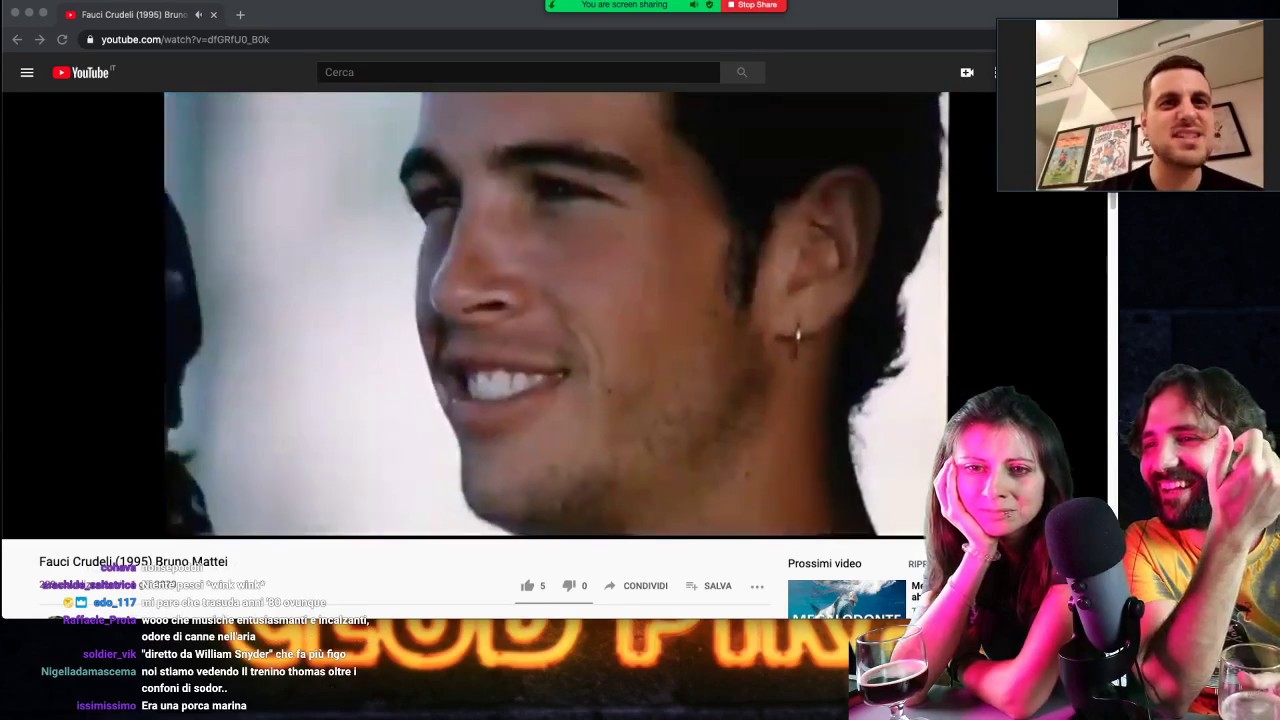Reload the YouTube page
The width and height of the screenshot is (1280, 720).
62,39
